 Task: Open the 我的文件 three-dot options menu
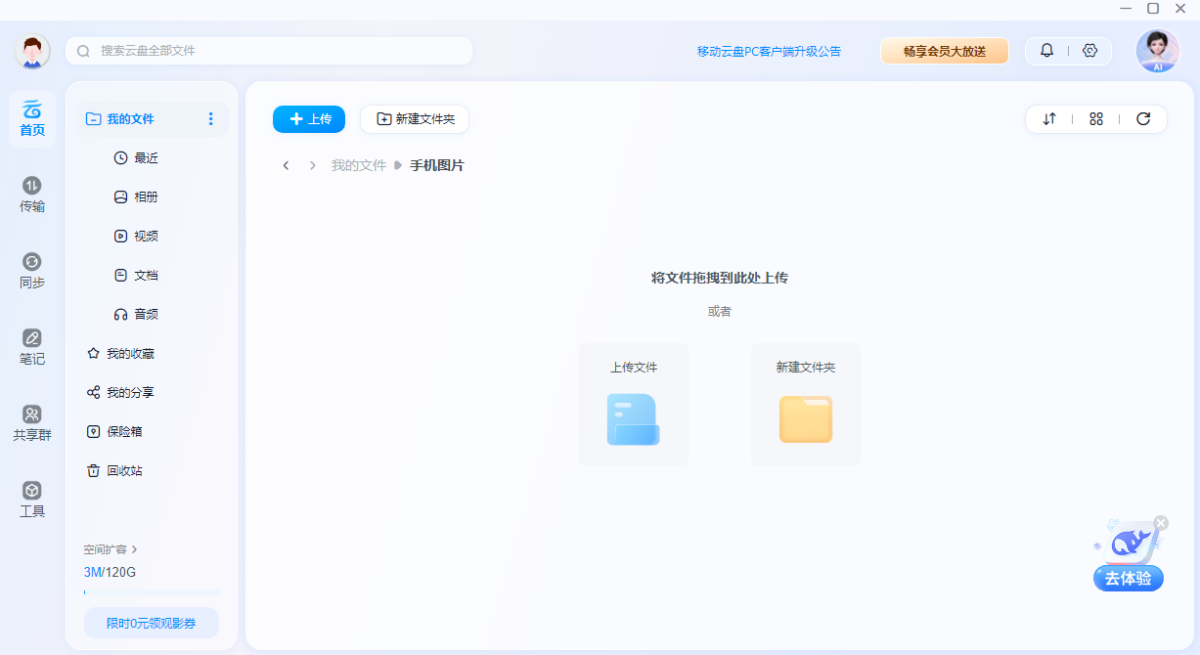click(211, 118)
